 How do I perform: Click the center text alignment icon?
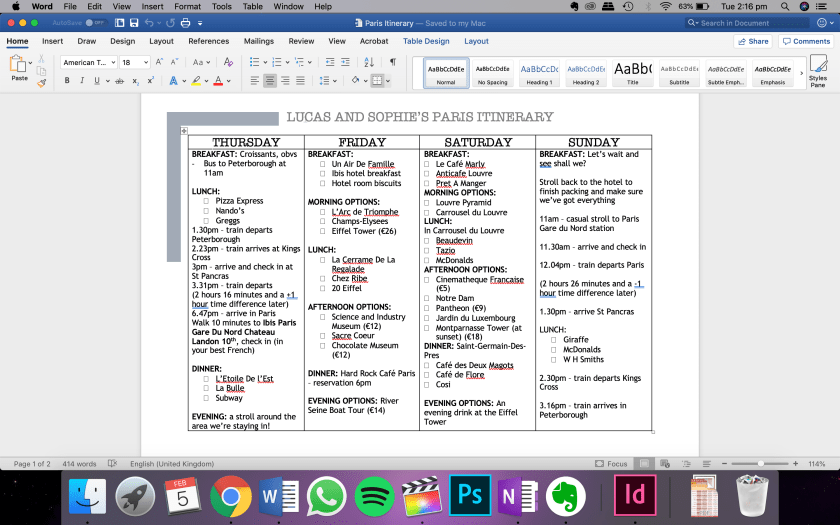click(x=270, y=81)
